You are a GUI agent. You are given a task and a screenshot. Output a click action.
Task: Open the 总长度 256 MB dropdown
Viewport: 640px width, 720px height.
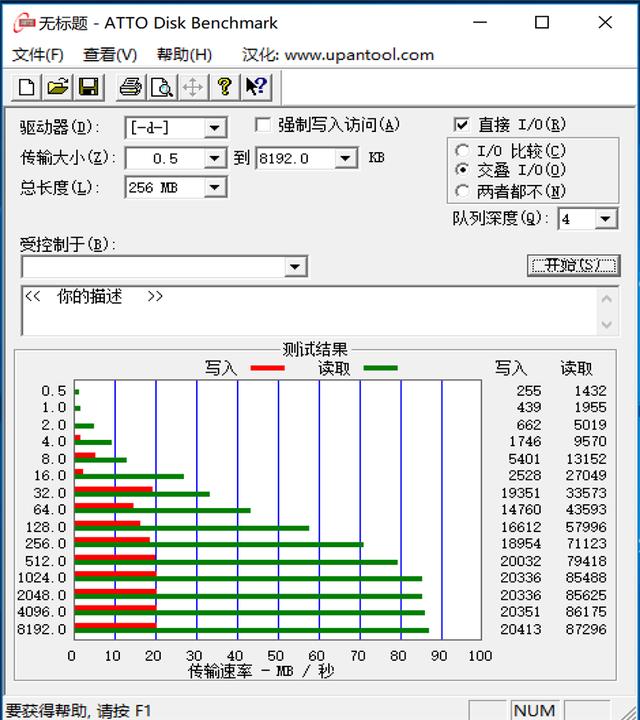(x=214, y=187)
